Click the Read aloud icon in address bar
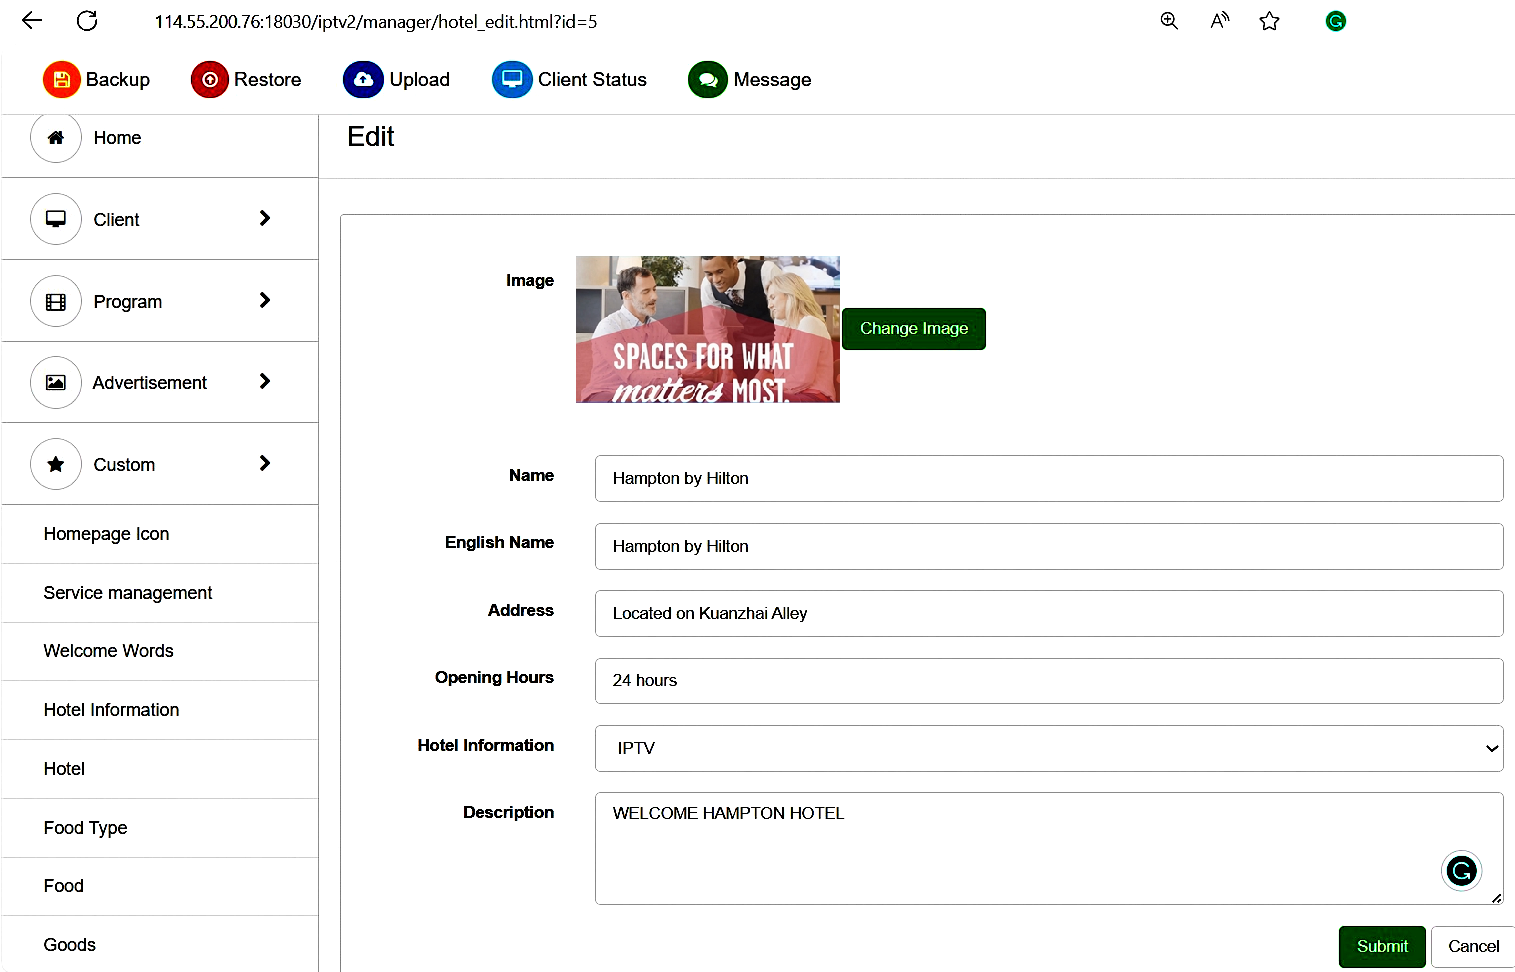 (x=1219, y=21)
